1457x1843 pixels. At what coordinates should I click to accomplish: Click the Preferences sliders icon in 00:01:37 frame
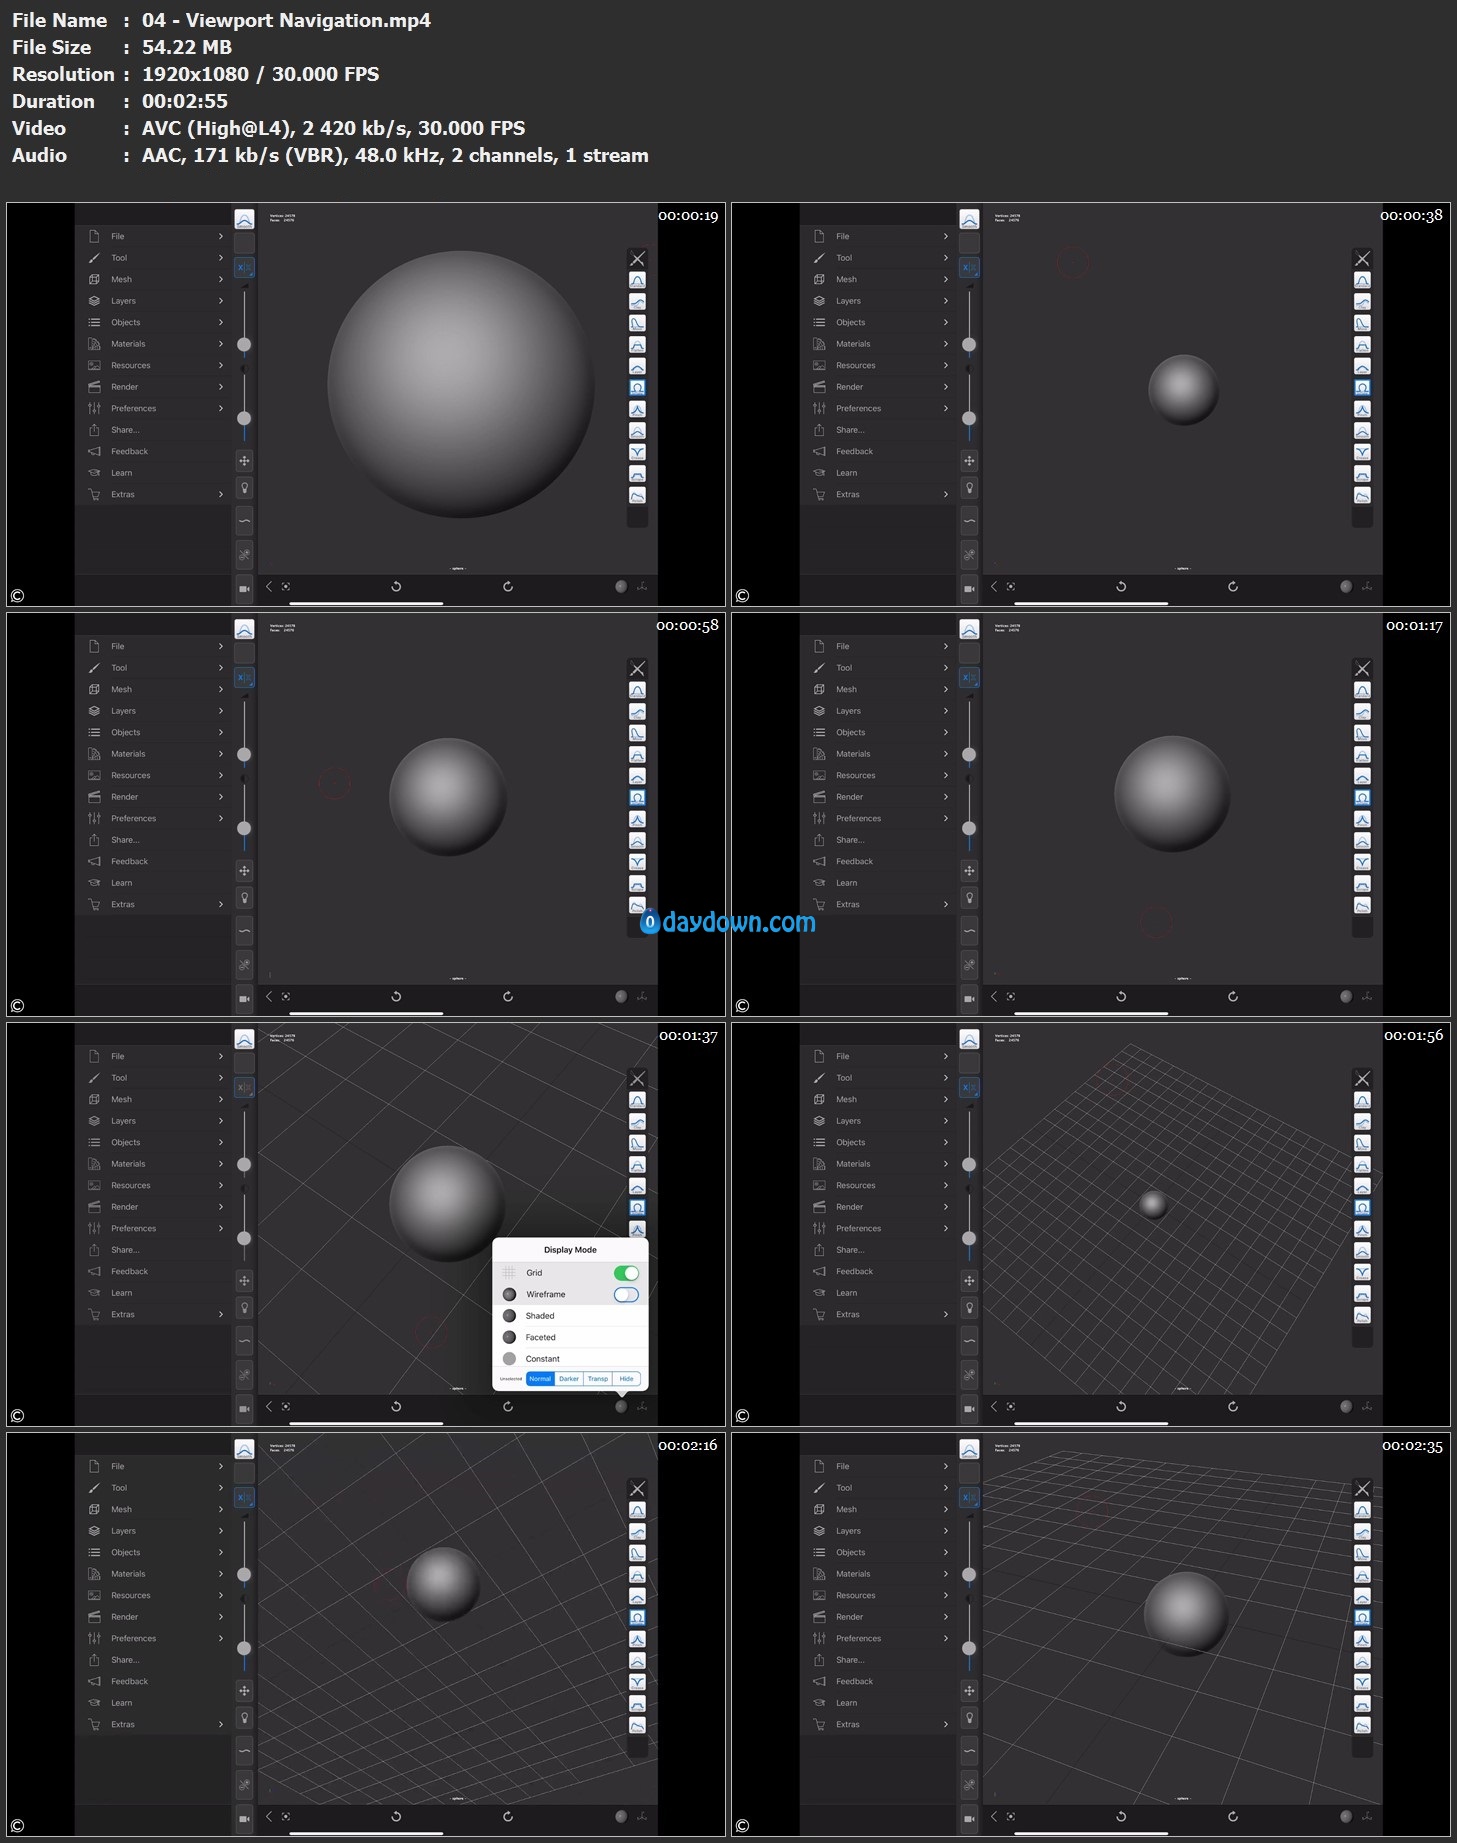[x=94, y=1229]
